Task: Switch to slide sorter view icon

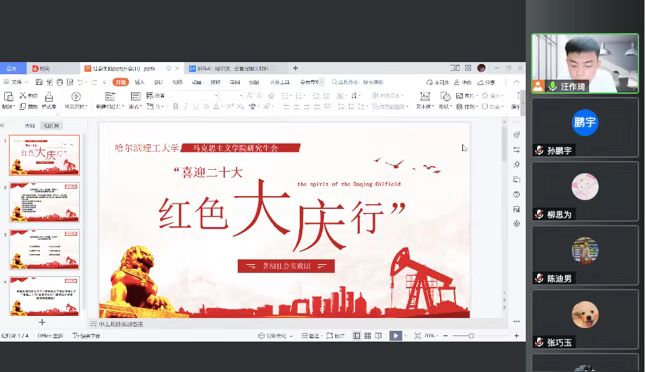Action: (367, 336)
